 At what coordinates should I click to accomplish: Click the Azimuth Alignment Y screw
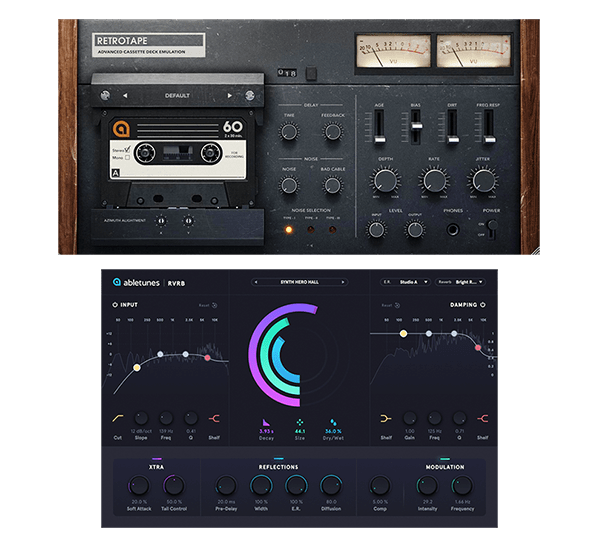[188, 221]
